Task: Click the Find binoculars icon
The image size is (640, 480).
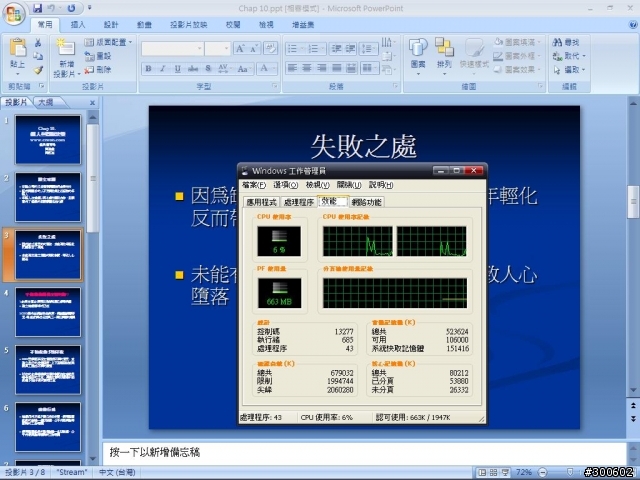Action: click(x=557, y=42)
